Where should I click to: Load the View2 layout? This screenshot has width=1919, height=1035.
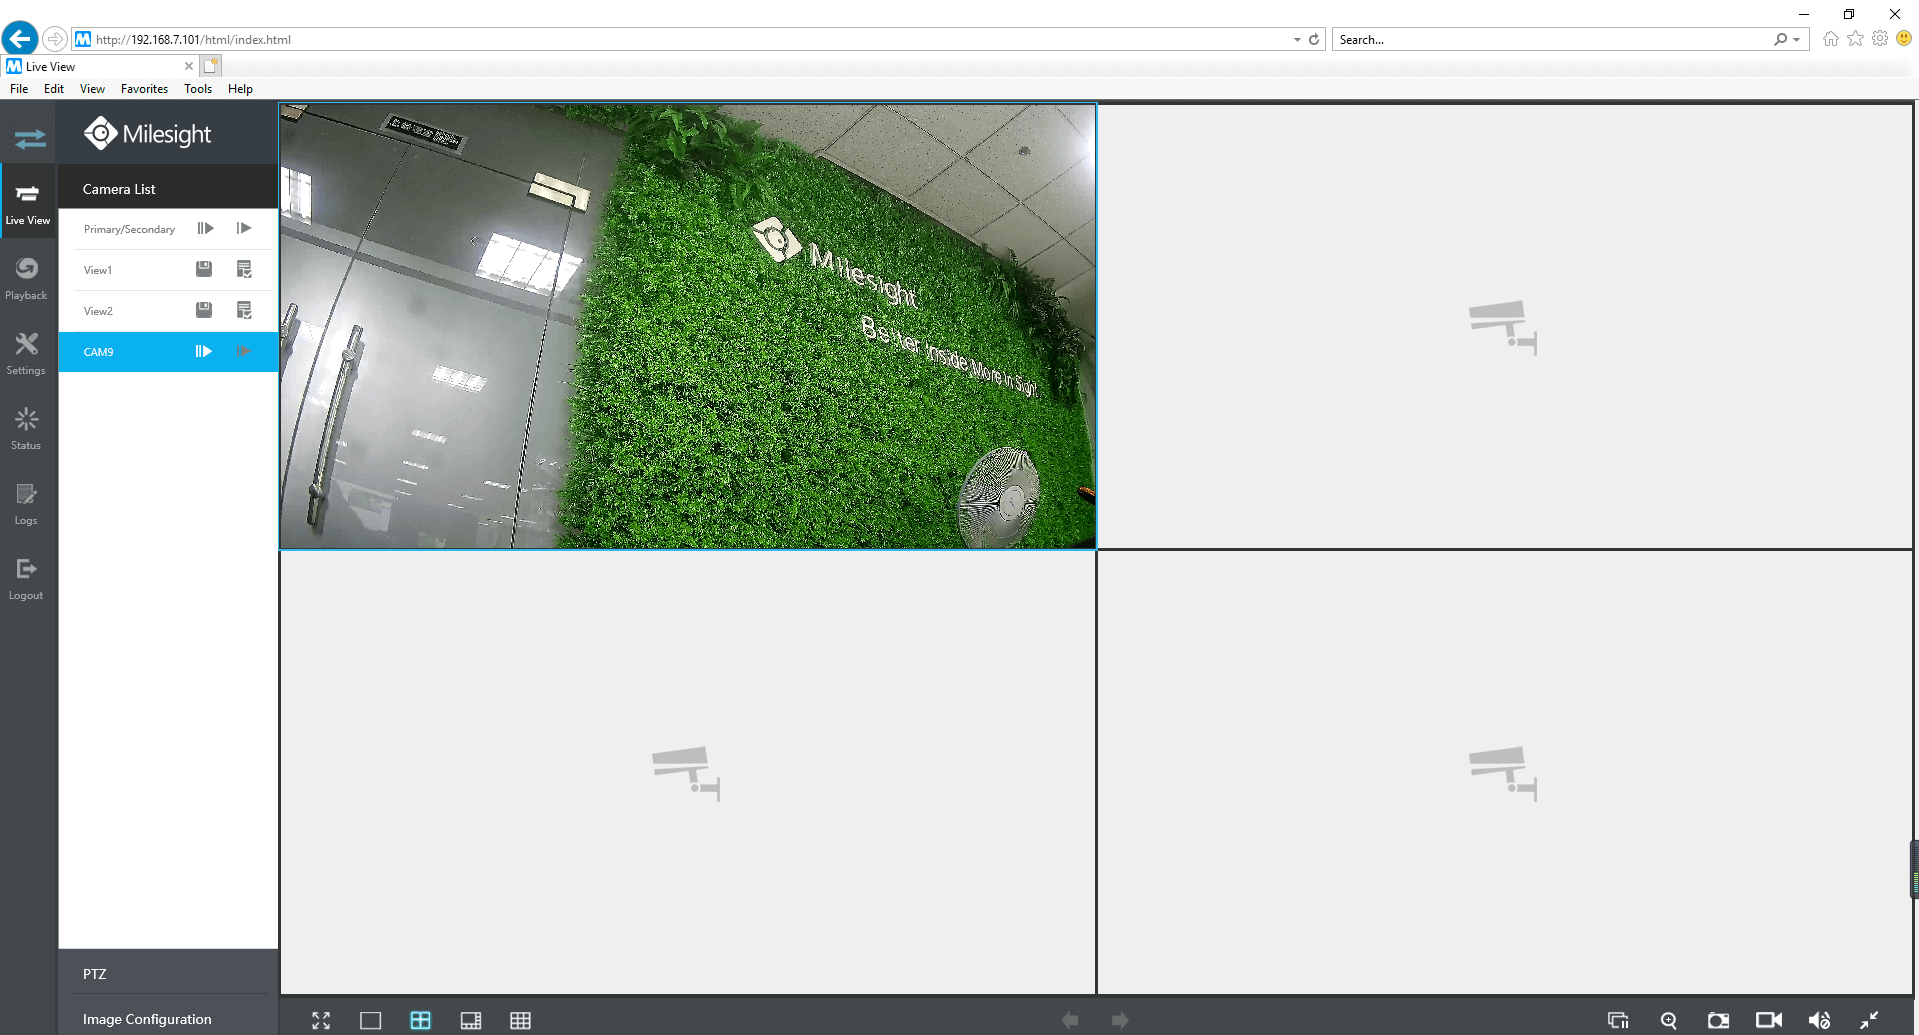(244, 310)
